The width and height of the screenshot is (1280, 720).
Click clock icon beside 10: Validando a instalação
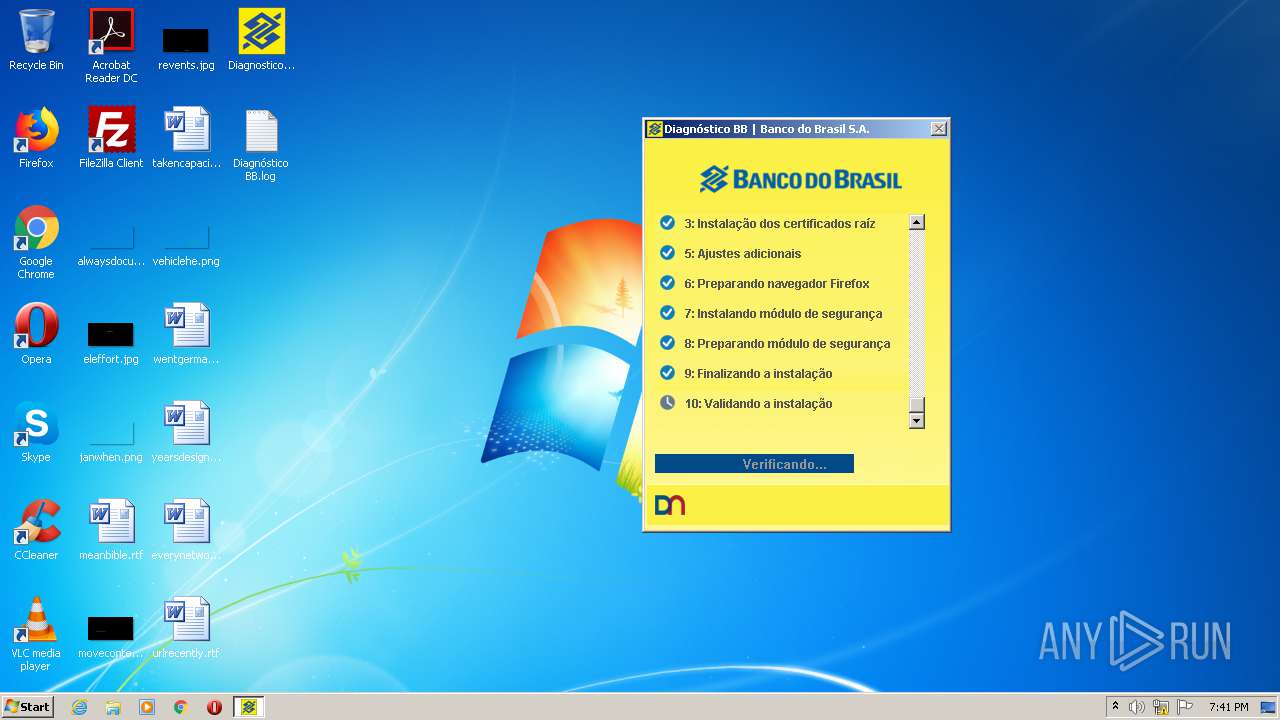(x=667, y=403)
